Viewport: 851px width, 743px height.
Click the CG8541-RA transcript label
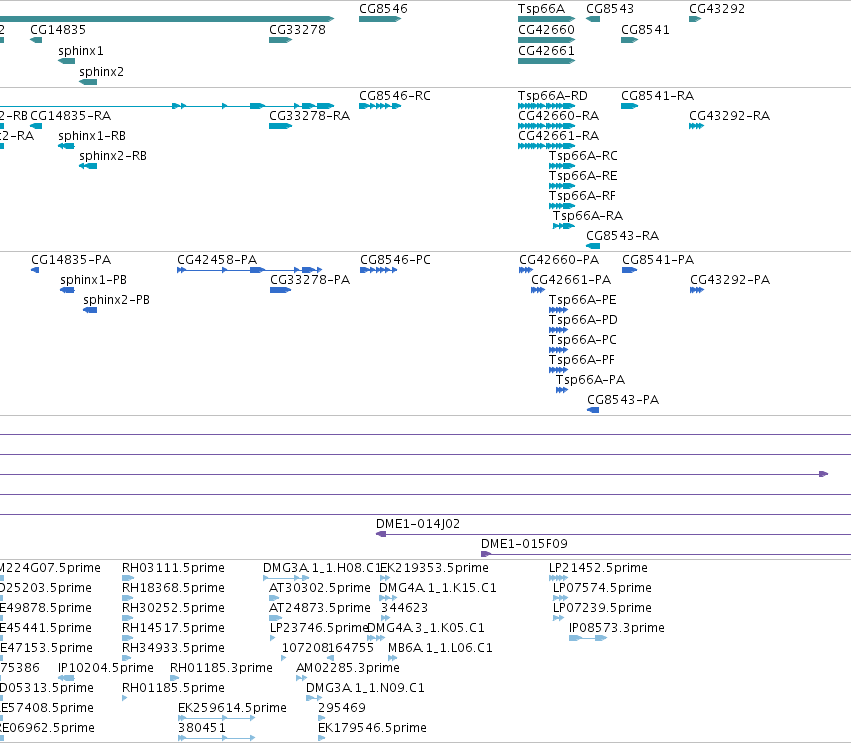657,96
